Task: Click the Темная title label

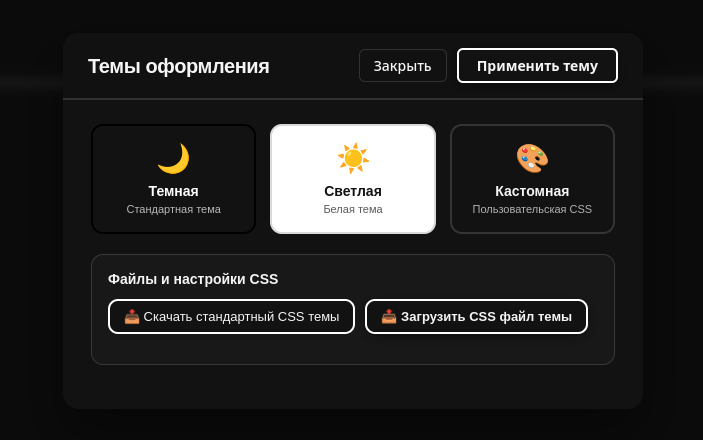Action: tap(174, 191)
